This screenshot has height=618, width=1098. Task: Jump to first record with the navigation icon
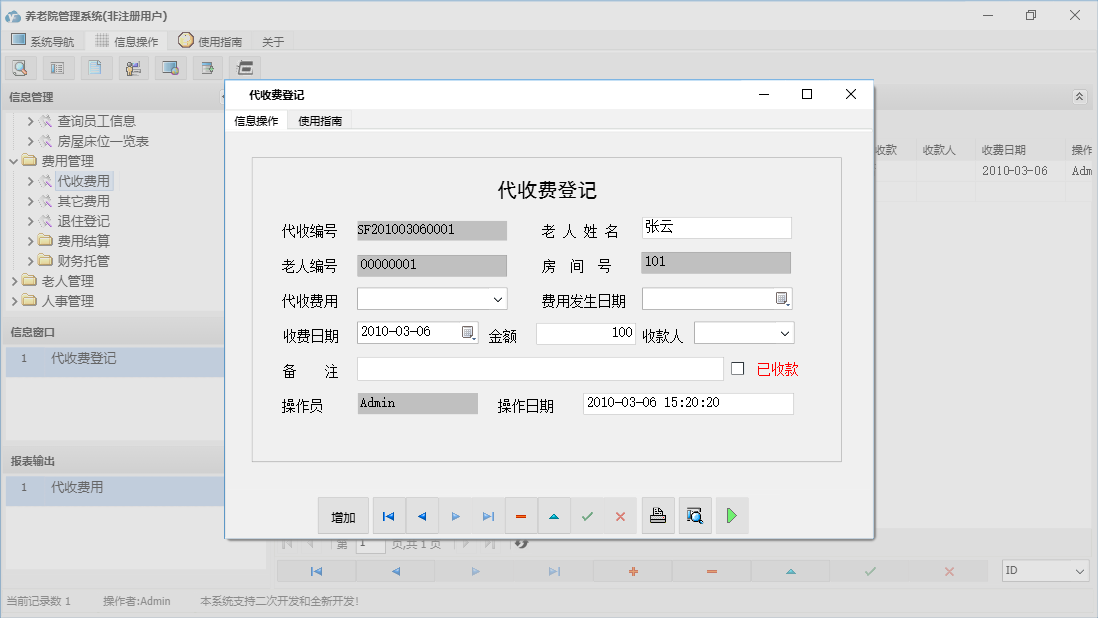(389, 515)
